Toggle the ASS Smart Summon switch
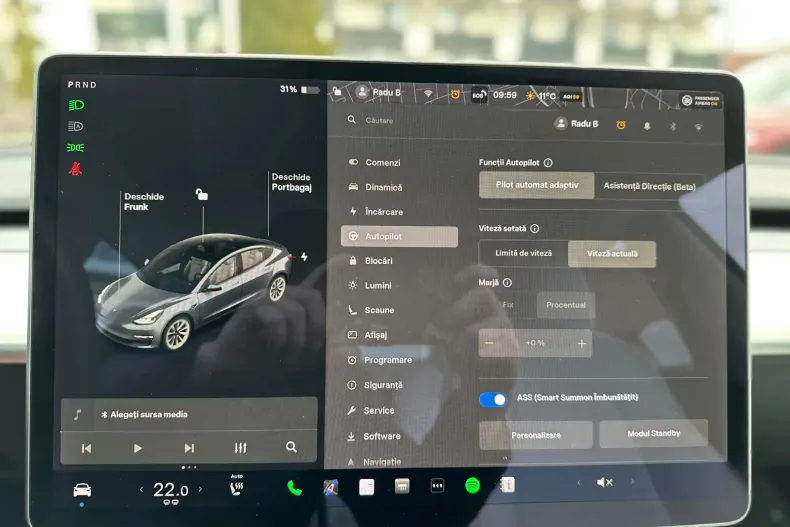 pyautogui.click(x=493, y=400)
